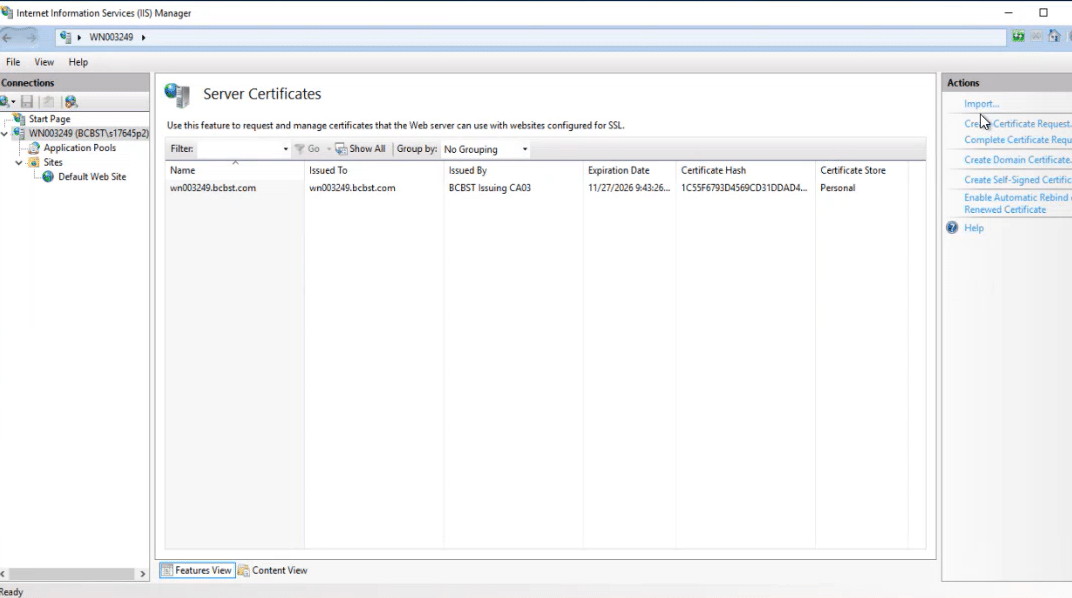Click the Default Web Site globe icon
1072x598 pixels.
coord(48,177)
